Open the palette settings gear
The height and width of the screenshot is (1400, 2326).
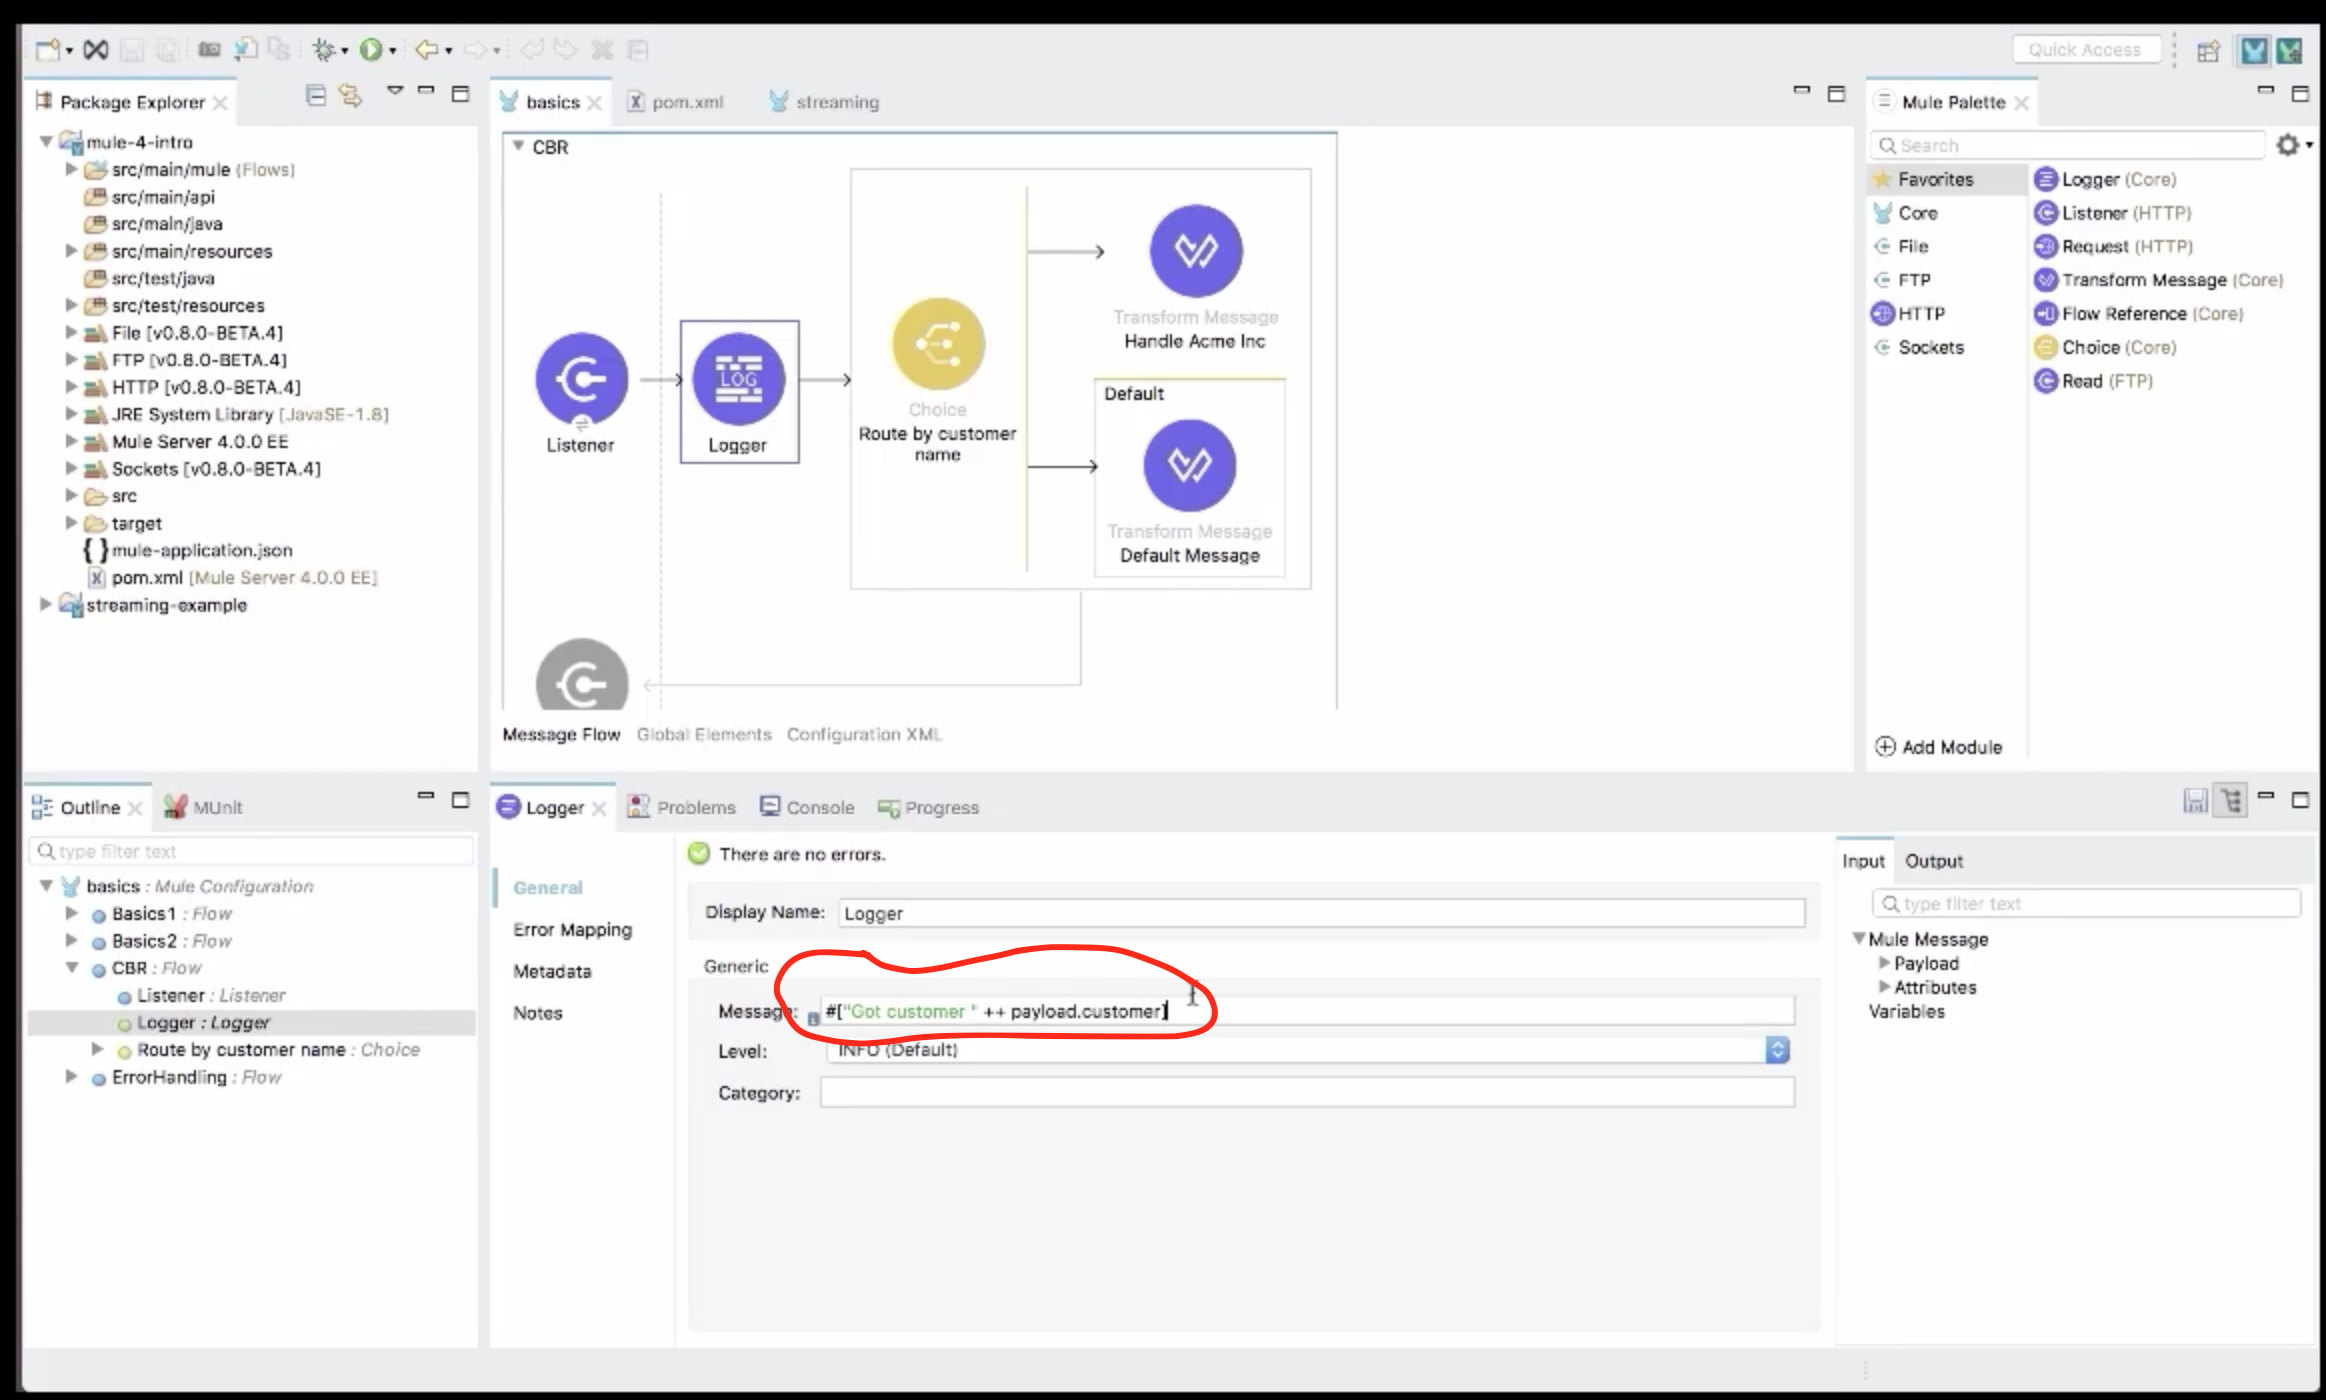(x=2287, y=145)
